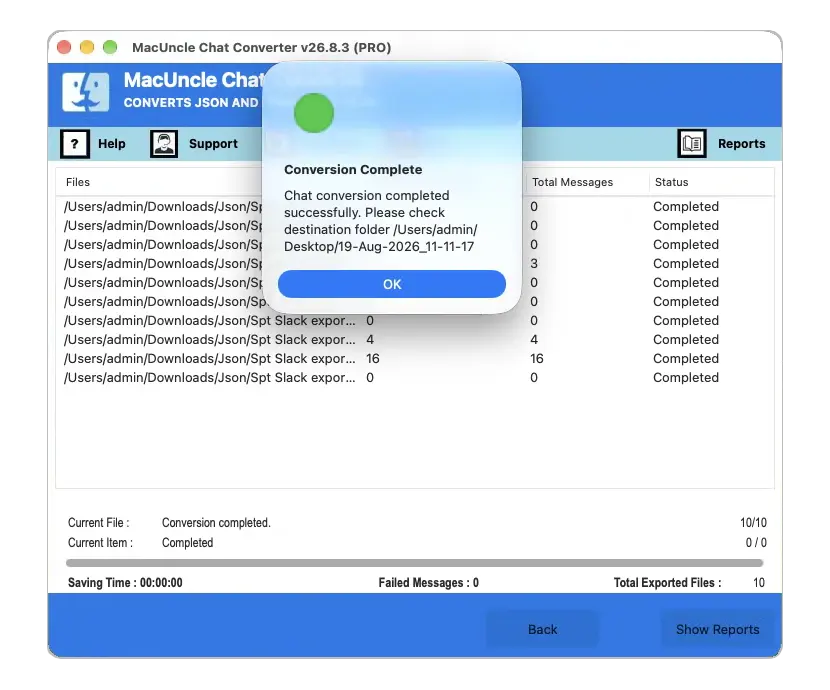830x690 pixels.
Task: Click the yellow minimize window button
Action: point(87,47)
